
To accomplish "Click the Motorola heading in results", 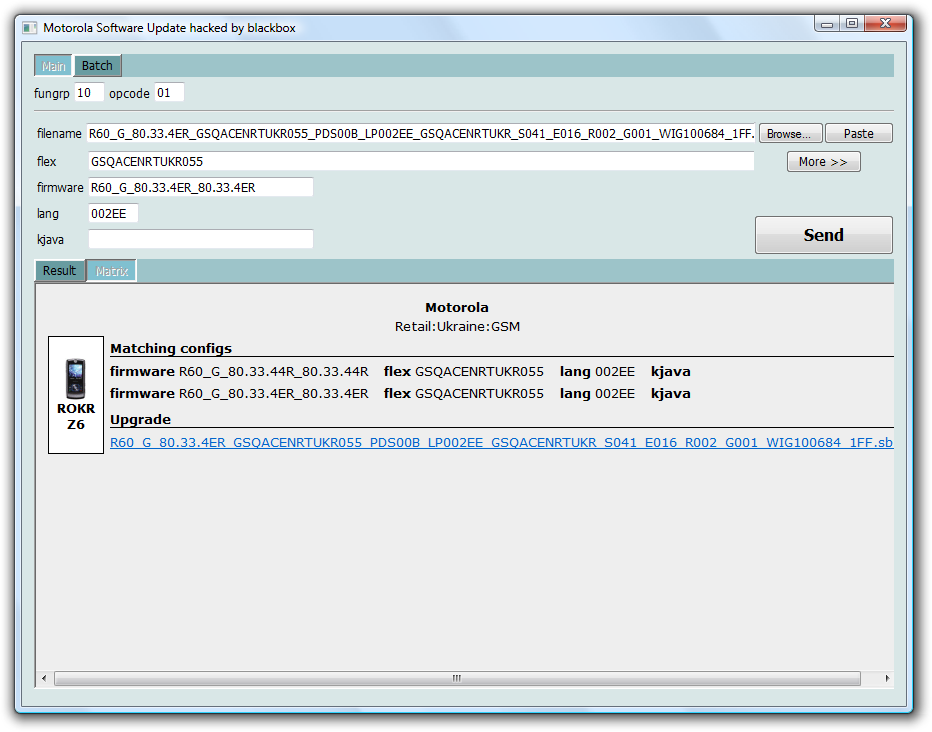I will point(457,308).
